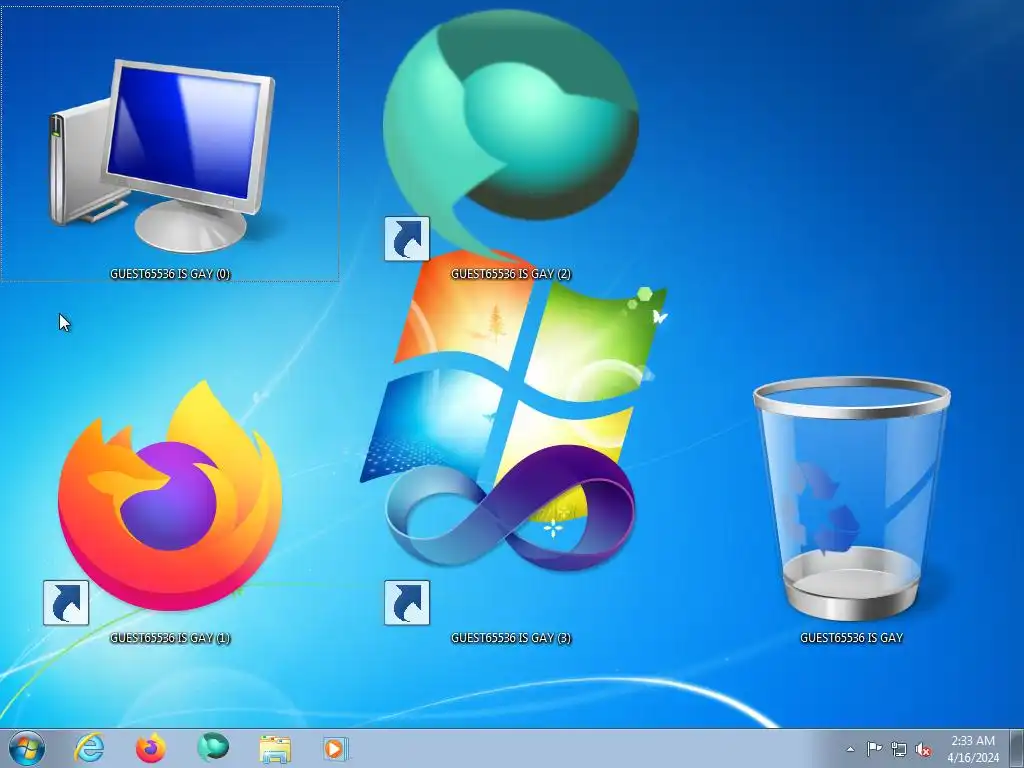This screenshot has width=1024, height=768.
Task: Launch Firefox from the taskbar
Action: pos(151,748)
